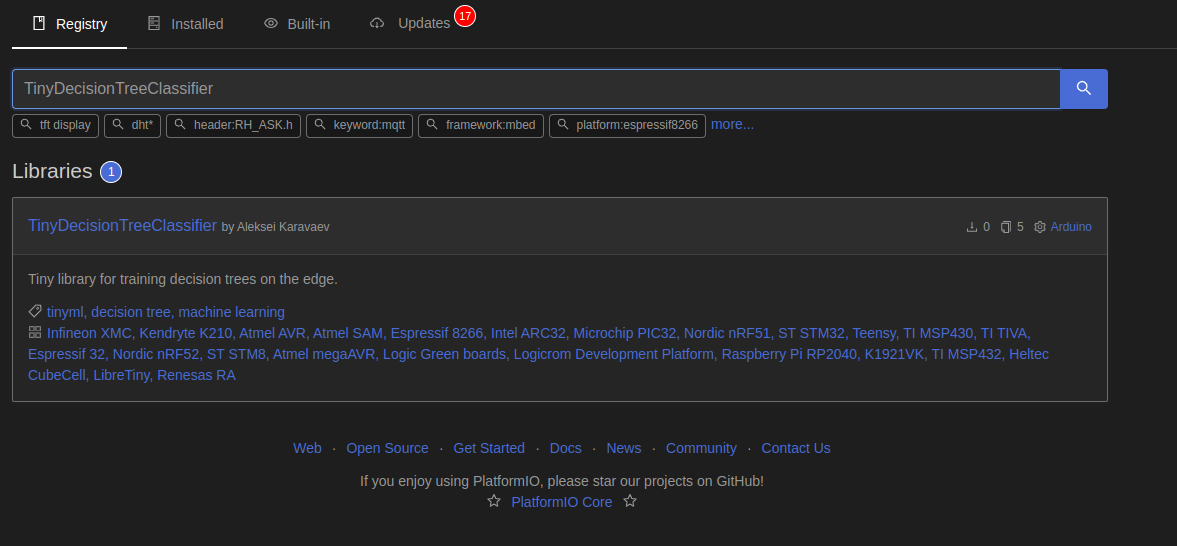1177x546 pixels.
Task: Open the Infineon XMC platform link
Action: tap(89, 333)
